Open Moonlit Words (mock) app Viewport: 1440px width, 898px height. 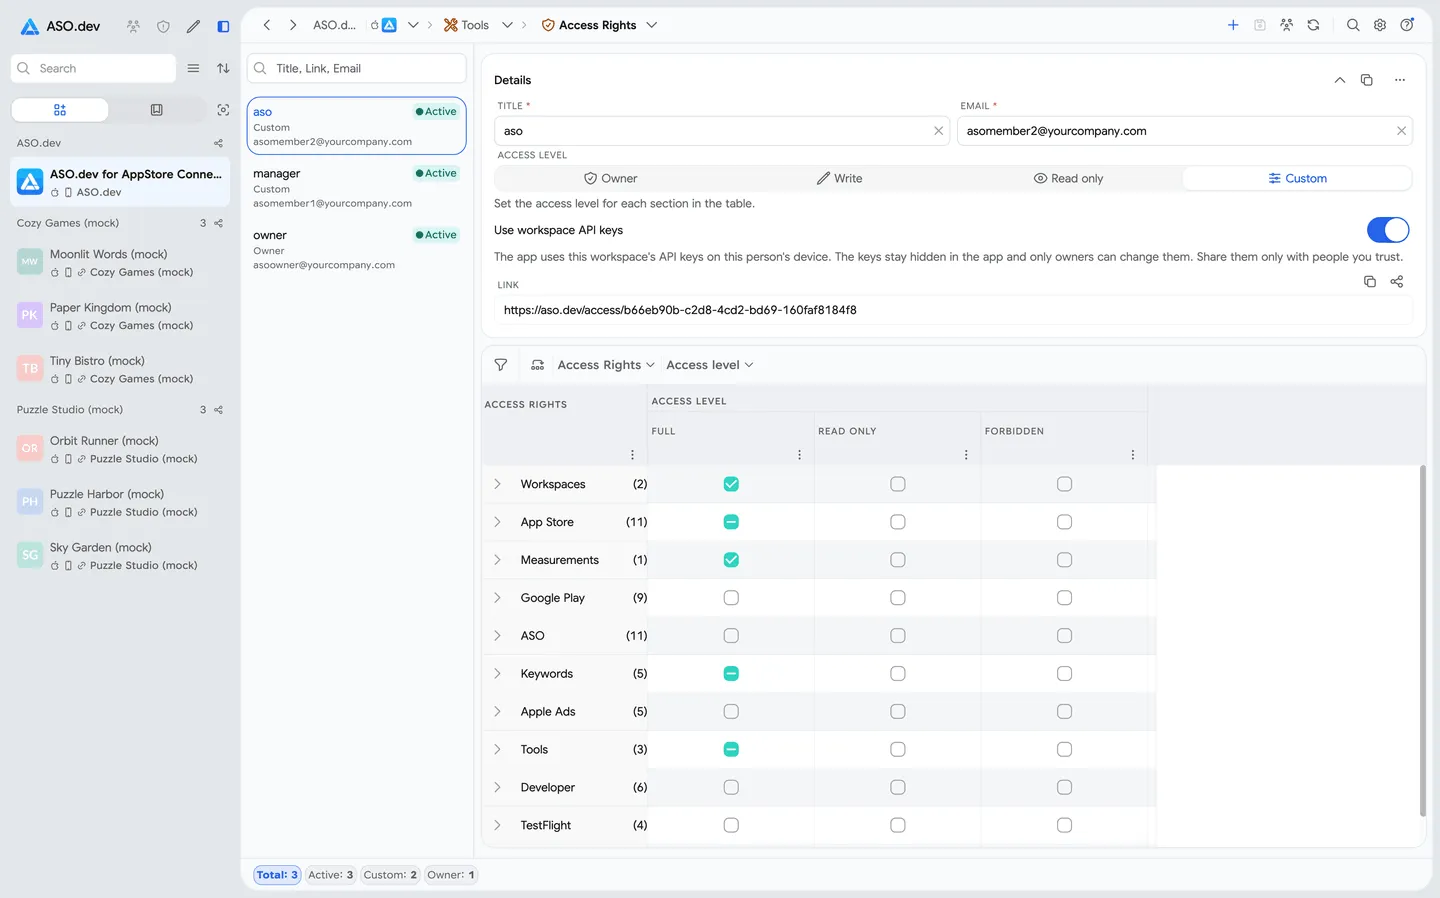[x=120, y=262]
